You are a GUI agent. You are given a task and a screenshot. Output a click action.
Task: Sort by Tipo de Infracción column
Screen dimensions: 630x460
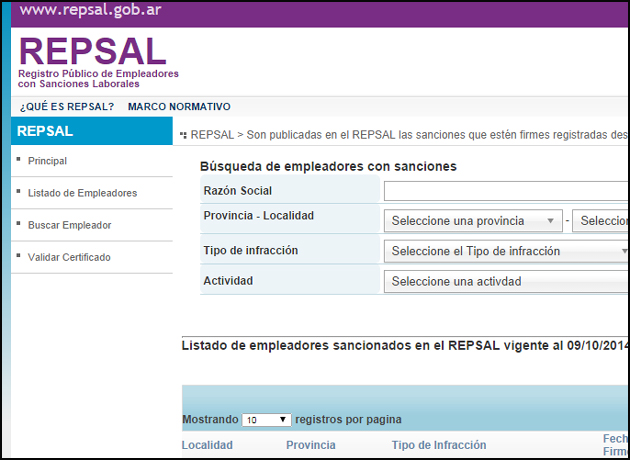point(439,445)
